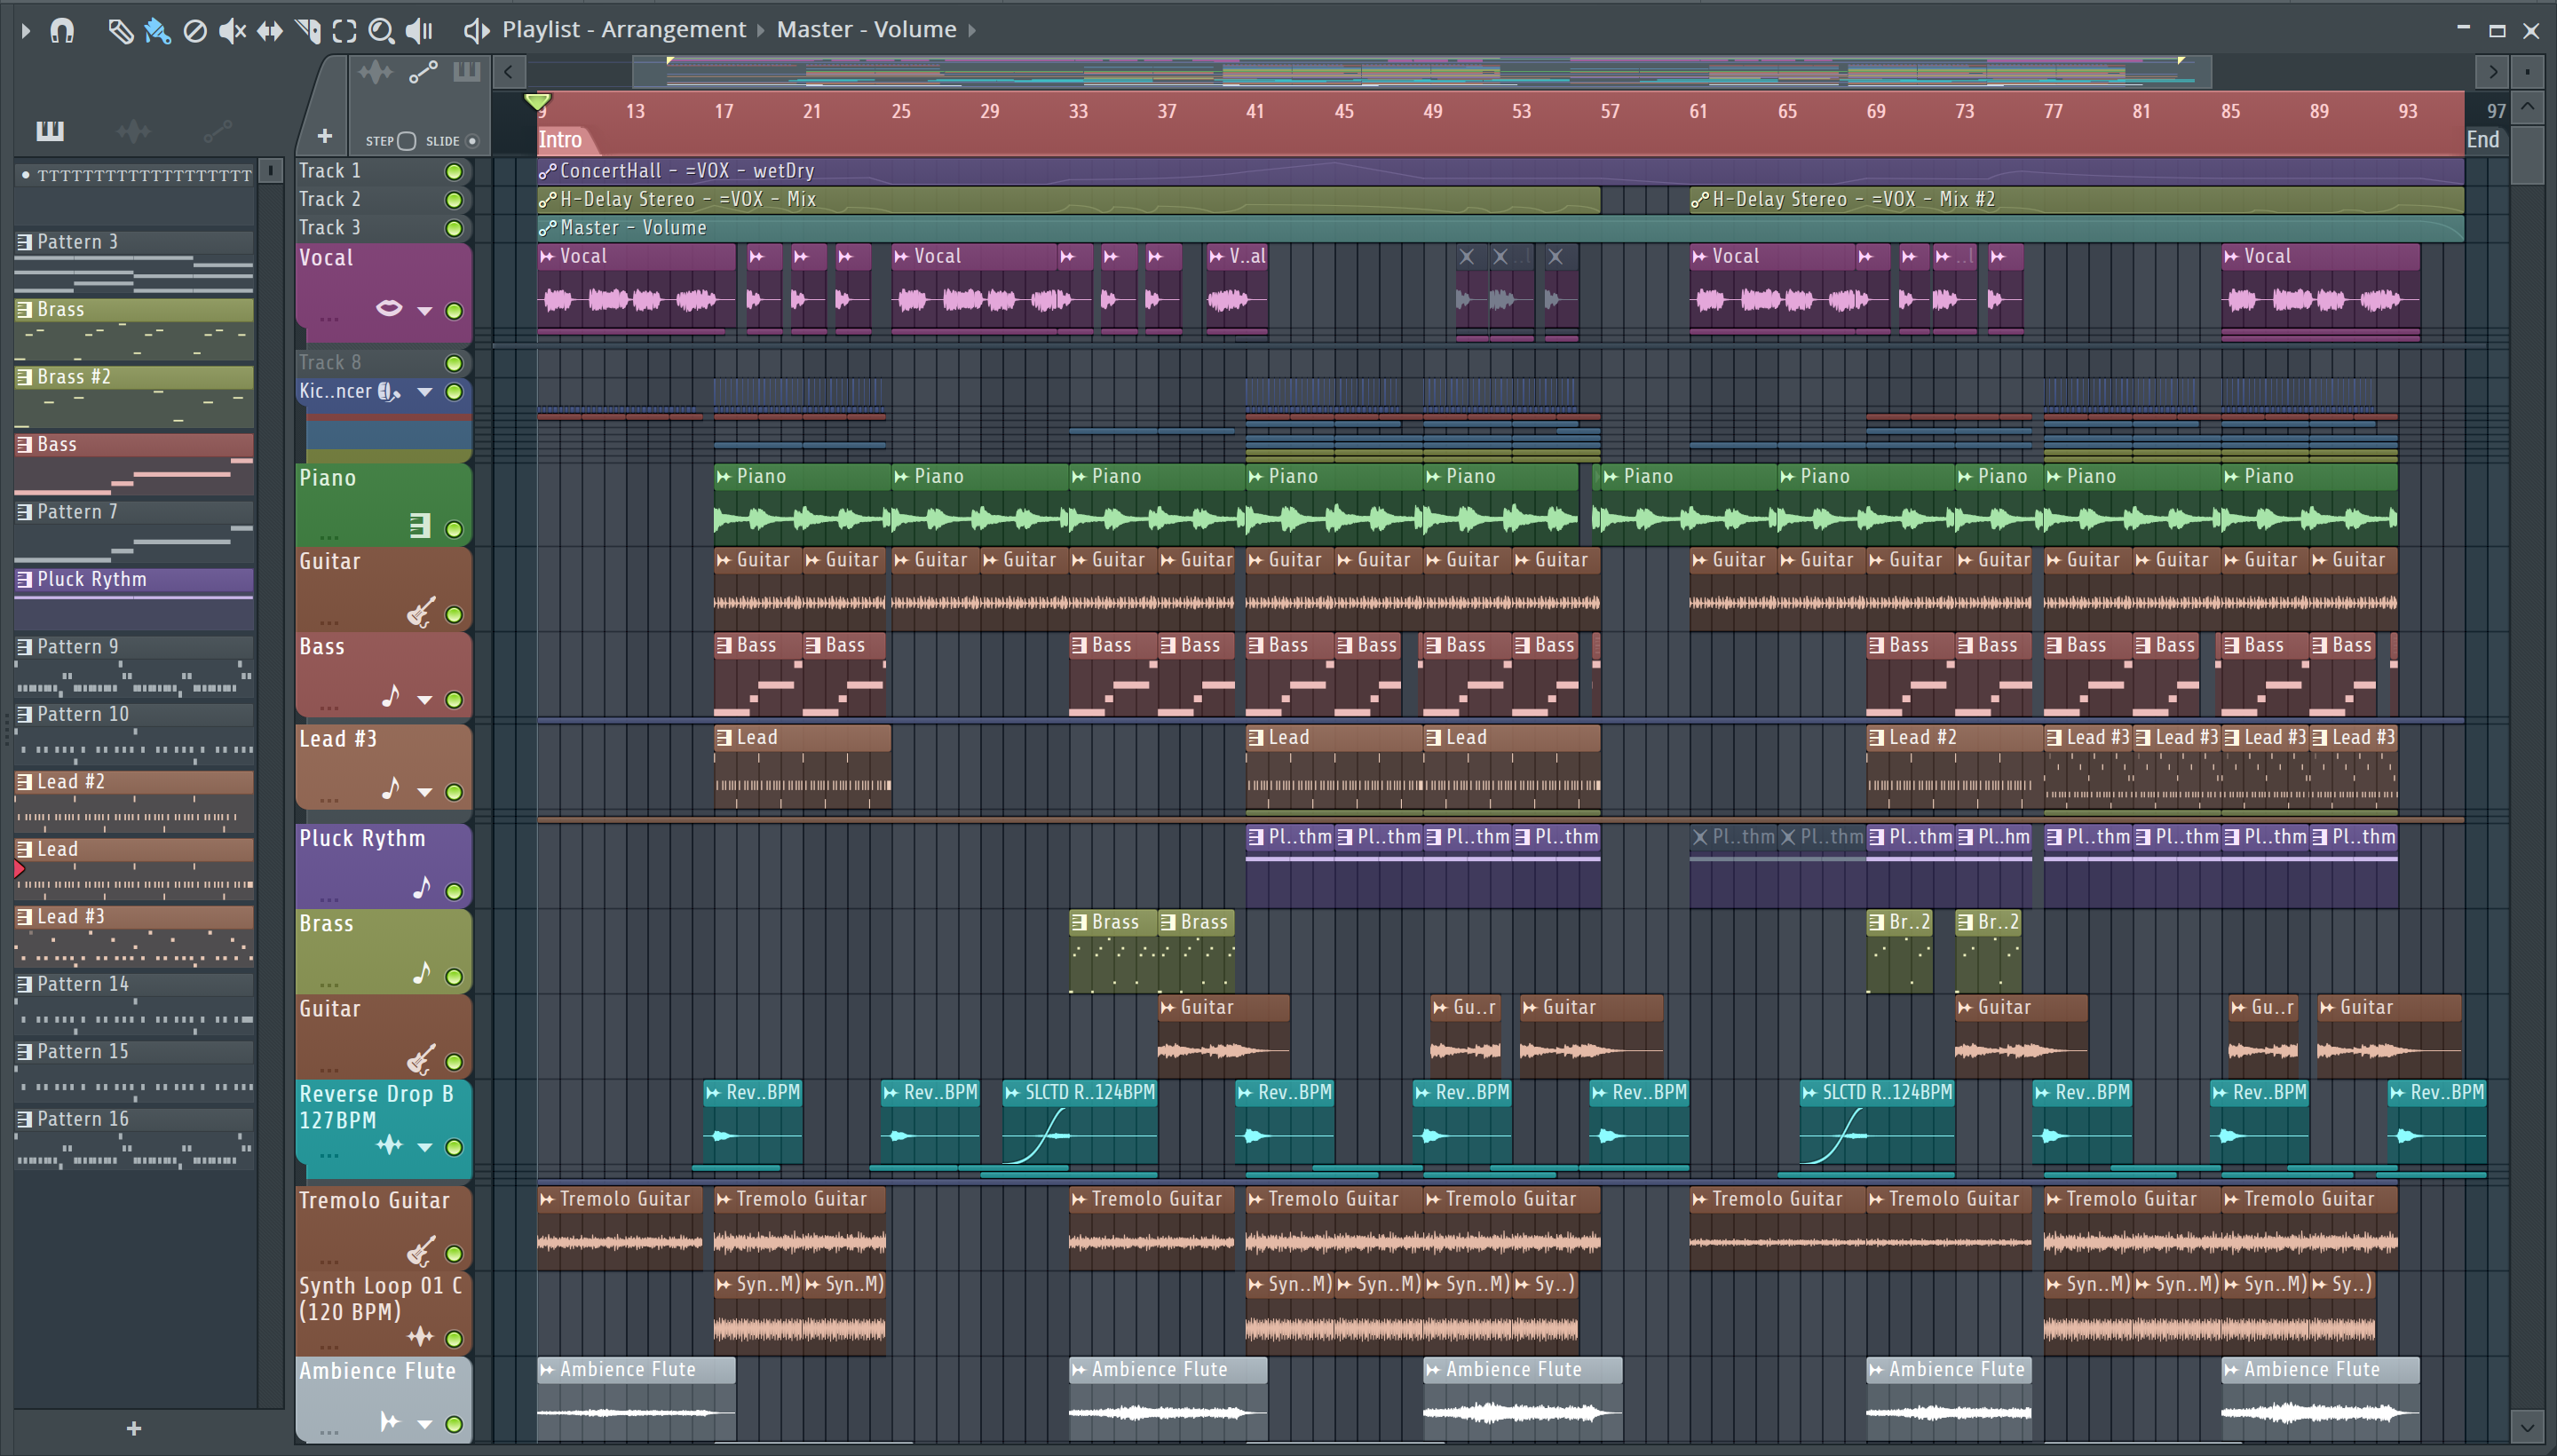Show automation clips in the picker panel
Image resolution: width=2557 pixels, height=1456 pixels.
[217, 130]
